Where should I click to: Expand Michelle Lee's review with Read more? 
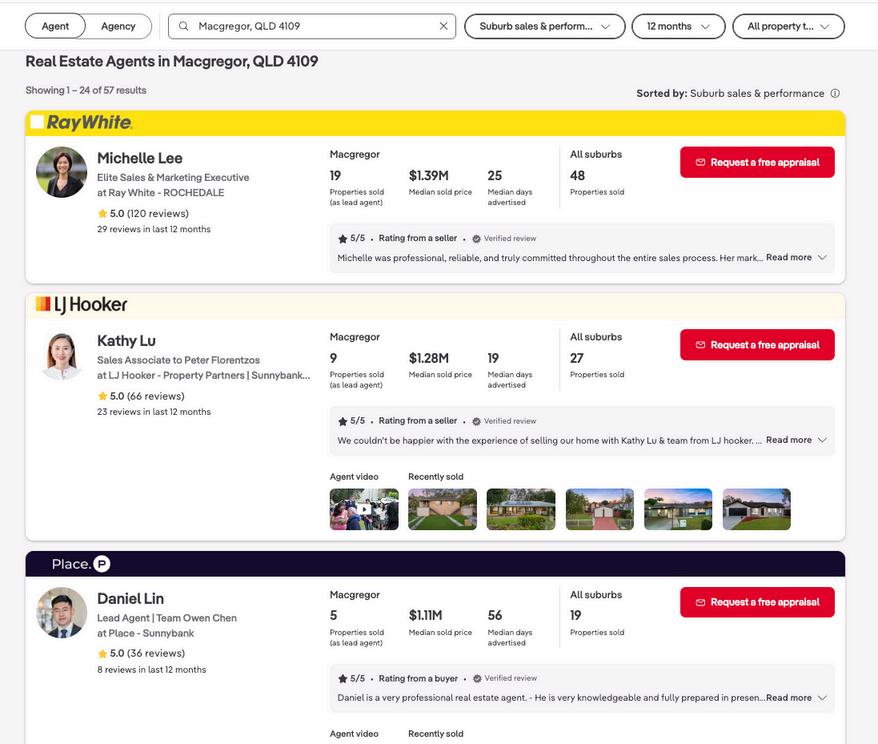tap(796, 258)
